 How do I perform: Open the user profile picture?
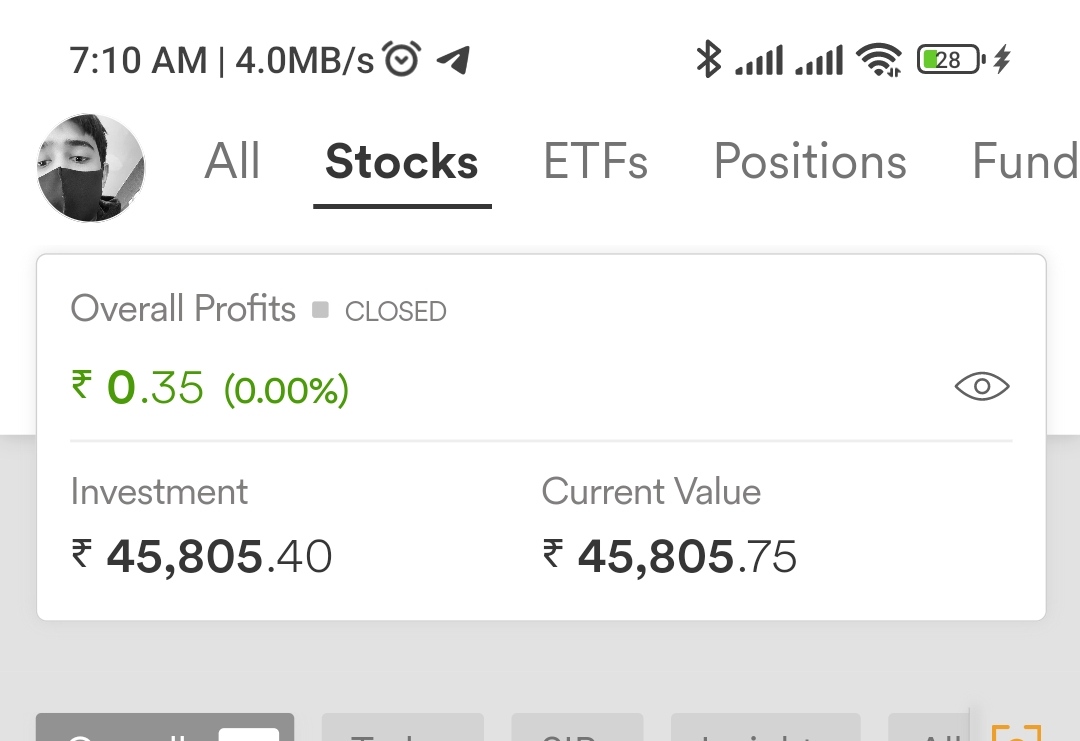coord(91,168)
